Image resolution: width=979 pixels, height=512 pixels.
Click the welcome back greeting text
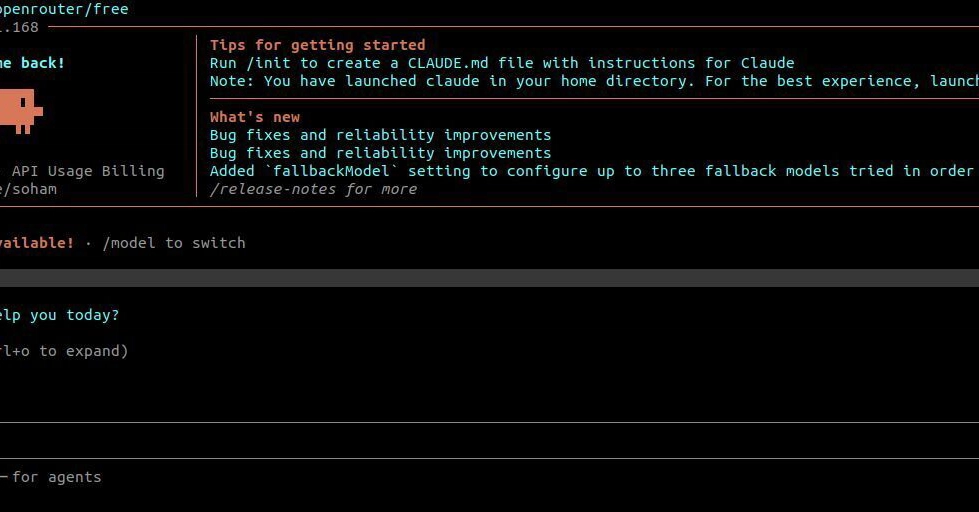click(x=32, y=63)
